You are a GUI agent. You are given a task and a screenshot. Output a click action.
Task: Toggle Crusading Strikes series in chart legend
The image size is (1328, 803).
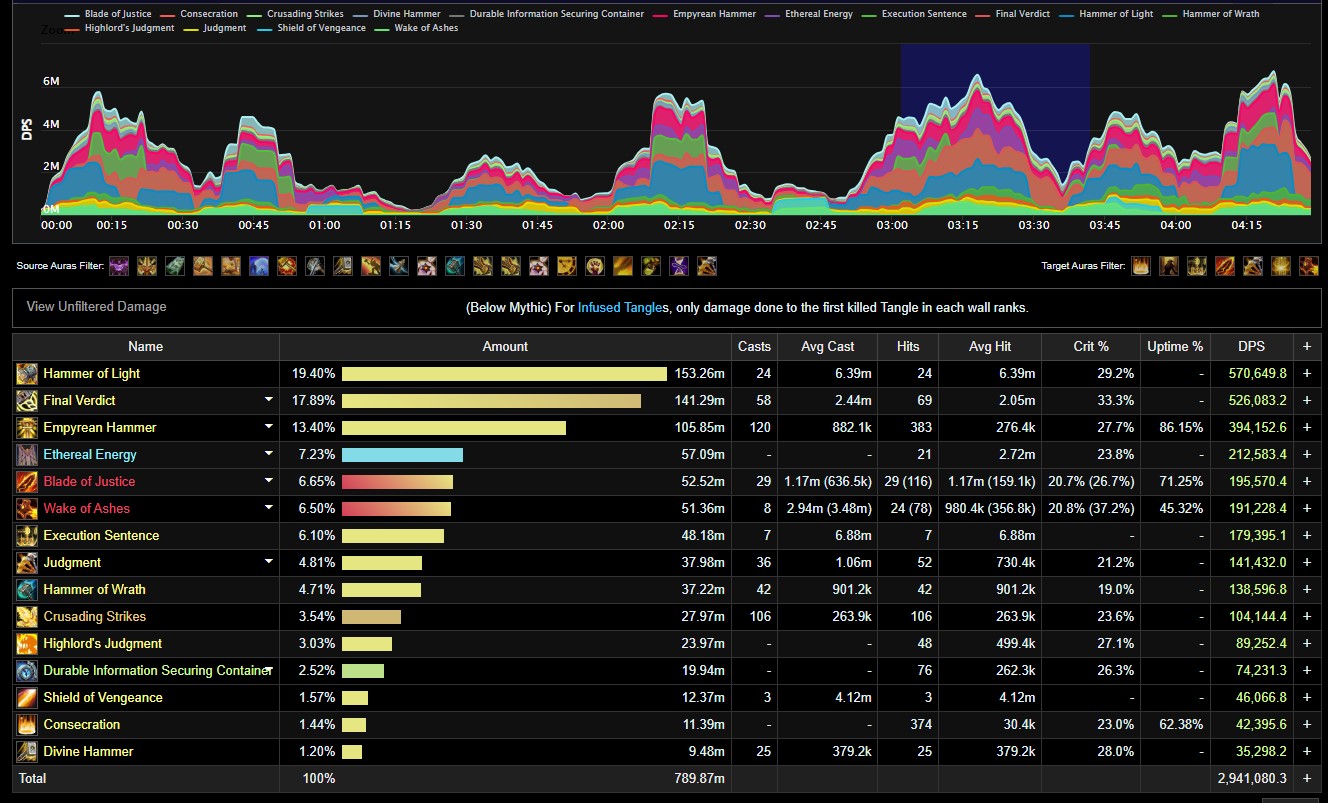tap(294, 14)
